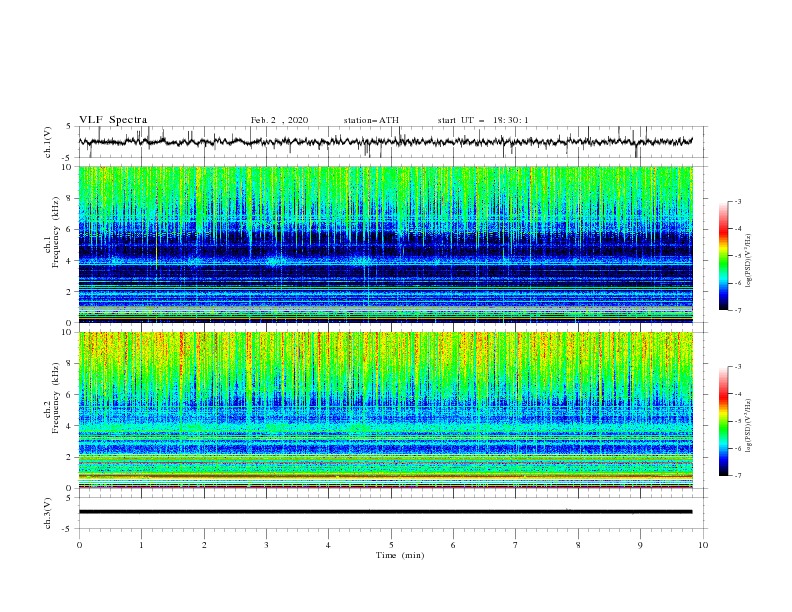Screen dimensions: 792x612
Task: Click the "-5" volt tick of ch.1(V) axis
Action: (x=68, y=158)
